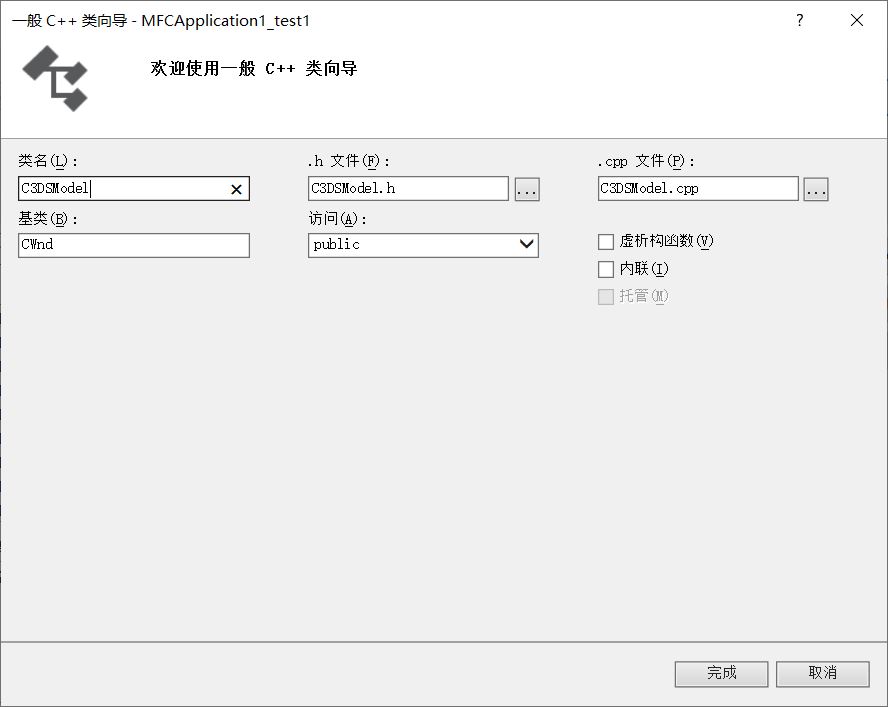Image resolution: width=888 pixels, height=707 pixels.
Task: Click inside the 类名 input field
Action: pos(120,189)
